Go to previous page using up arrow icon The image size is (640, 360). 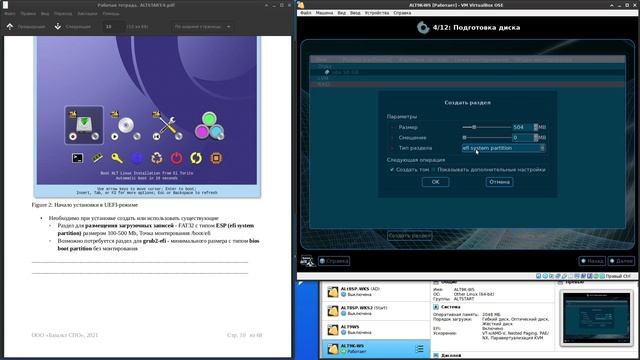click(10, 27)
